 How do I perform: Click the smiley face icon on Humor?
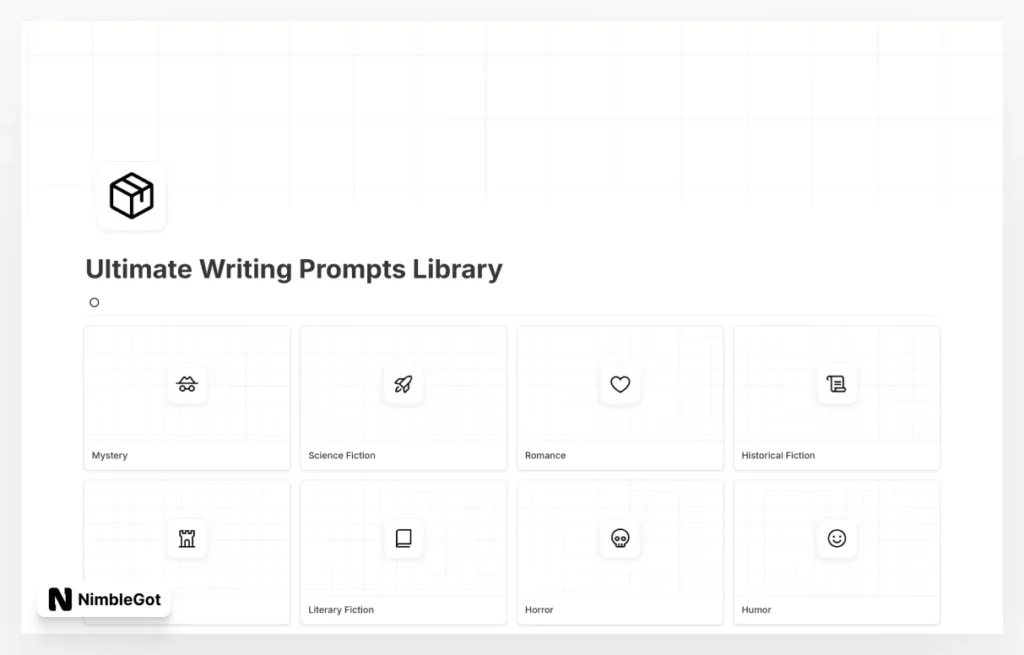837,539
